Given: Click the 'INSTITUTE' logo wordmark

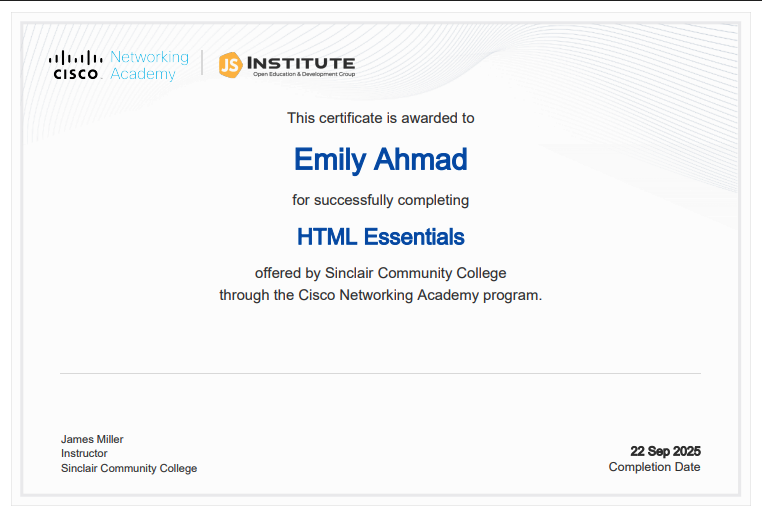Looking at the screenshot, I should 300,62.
